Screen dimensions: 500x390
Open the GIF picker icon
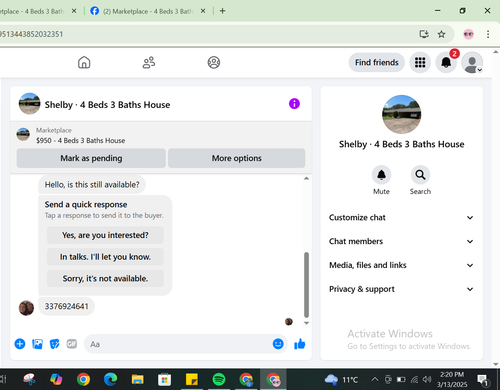click(72, 344)
